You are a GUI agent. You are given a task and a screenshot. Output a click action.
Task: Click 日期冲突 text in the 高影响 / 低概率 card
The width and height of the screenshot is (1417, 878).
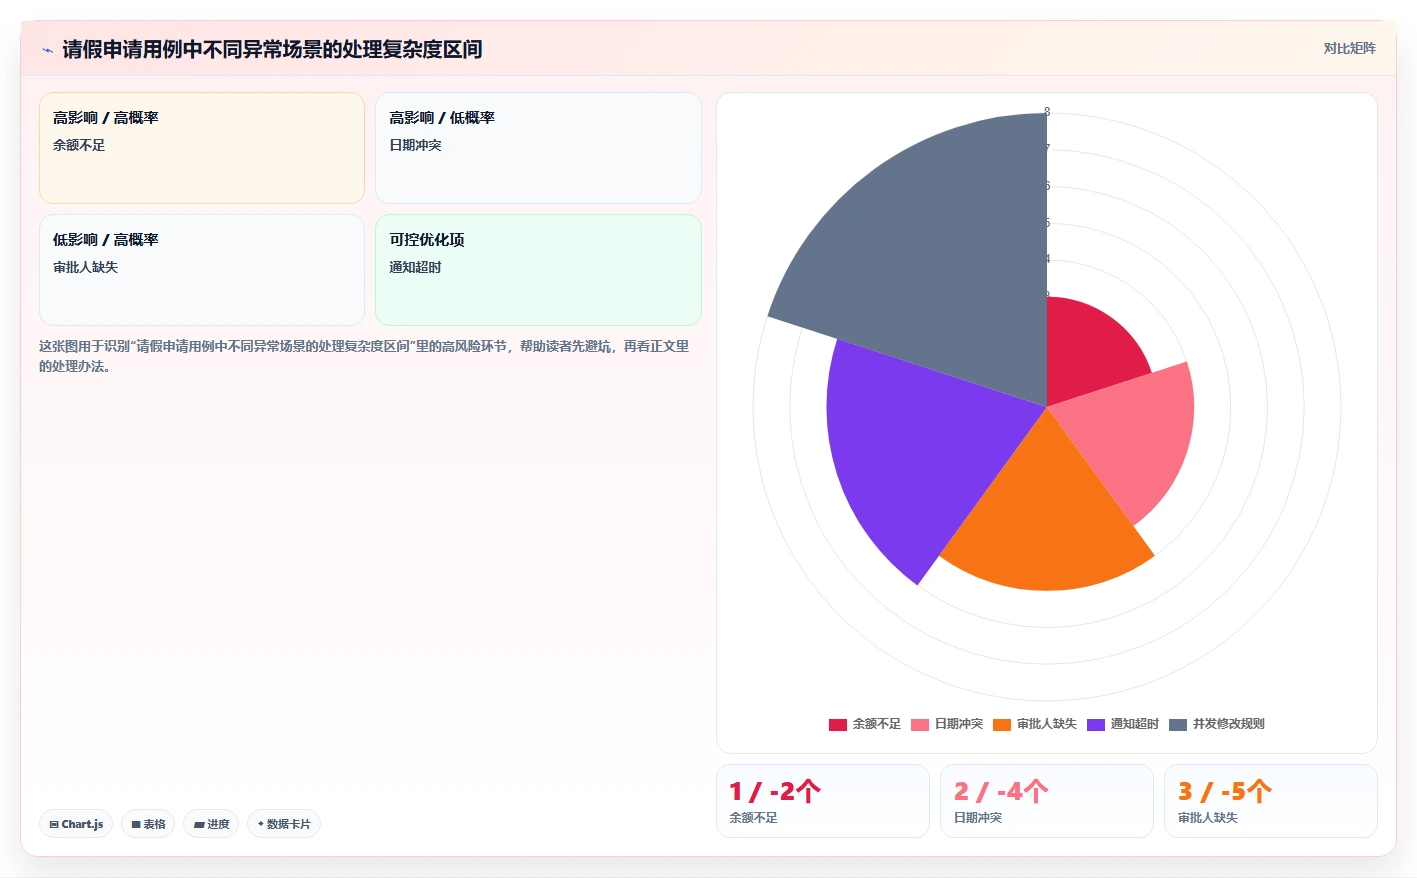click(x=415, y=145)
